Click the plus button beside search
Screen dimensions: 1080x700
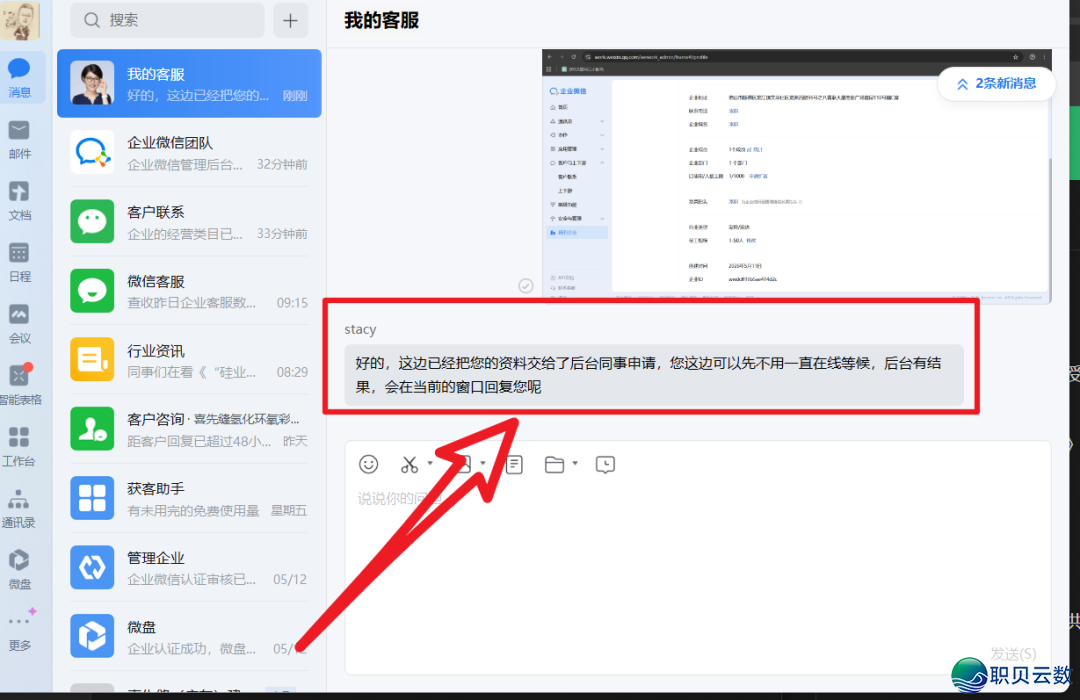tap(290, 20)
